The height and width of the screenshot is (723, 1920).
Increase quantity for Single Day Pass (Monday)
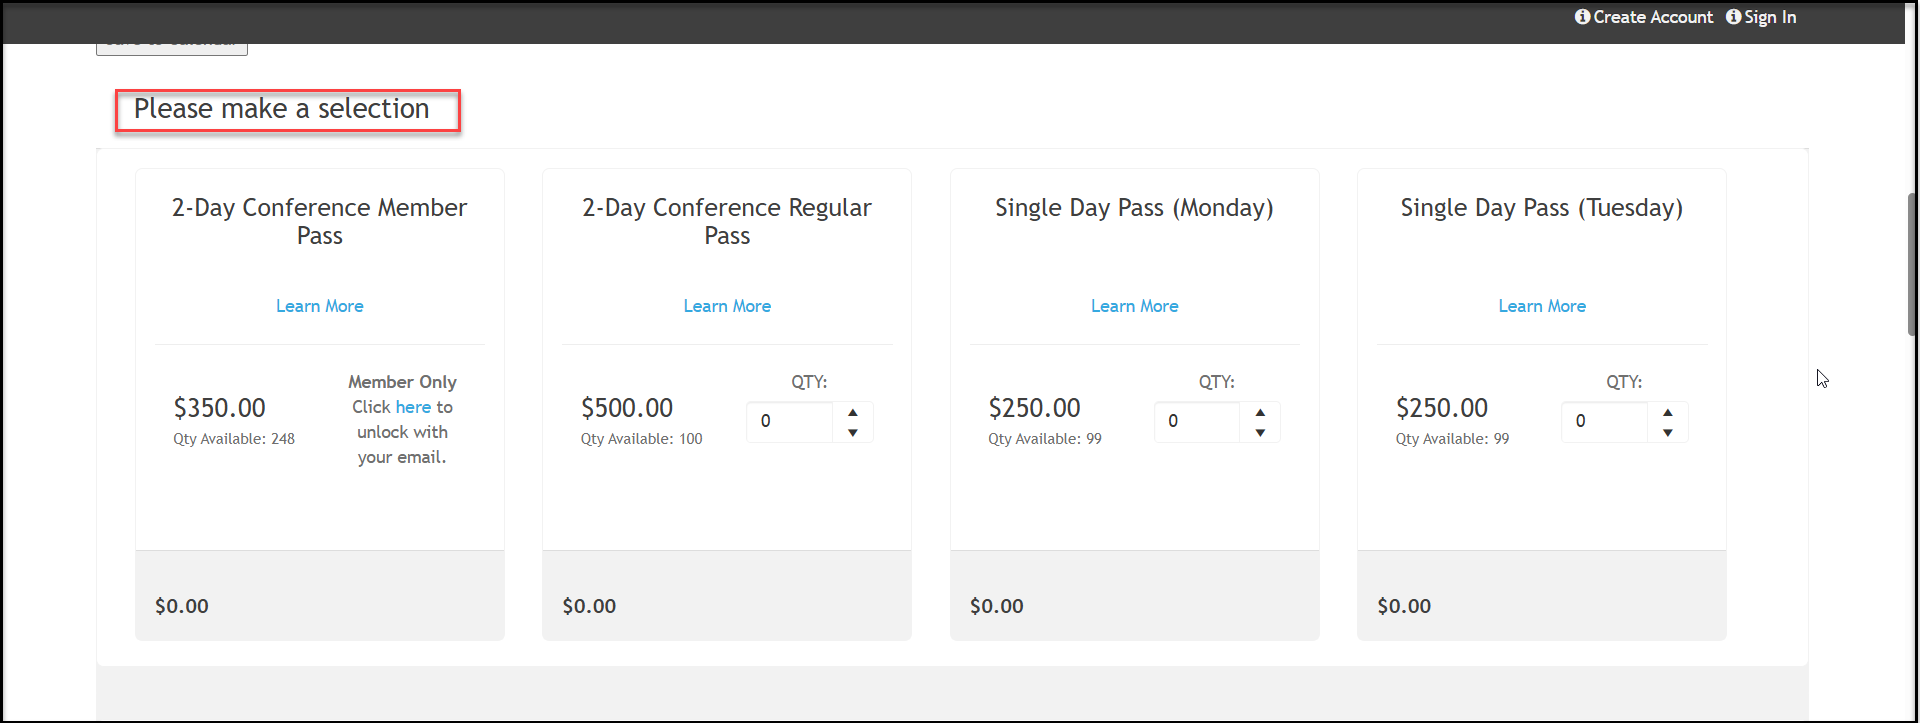pyautogui.click(x=1260, y=412)
